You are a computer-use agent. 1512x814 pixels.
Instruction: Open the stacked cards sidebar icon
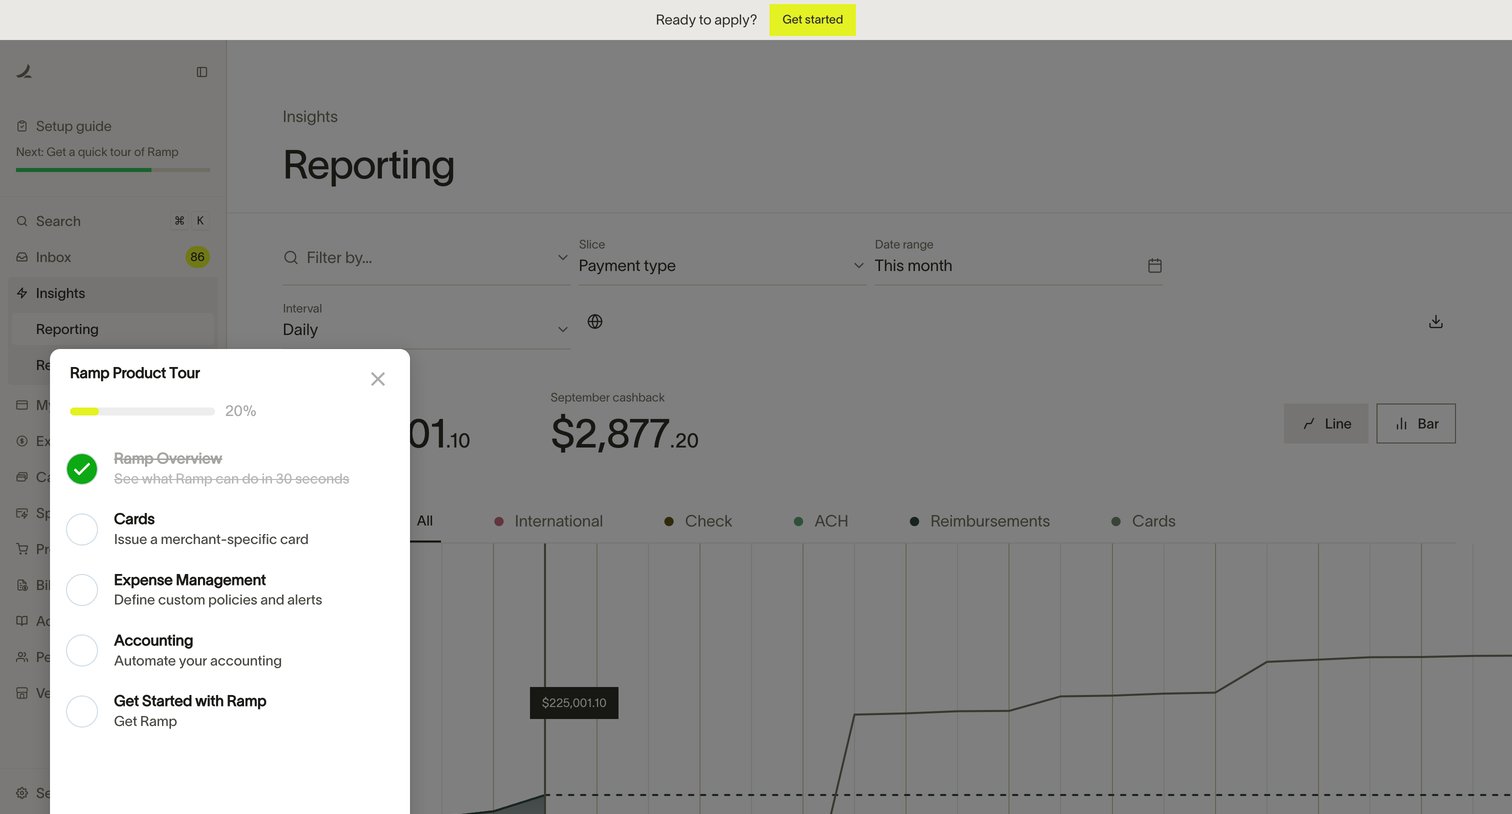[22, 477]
